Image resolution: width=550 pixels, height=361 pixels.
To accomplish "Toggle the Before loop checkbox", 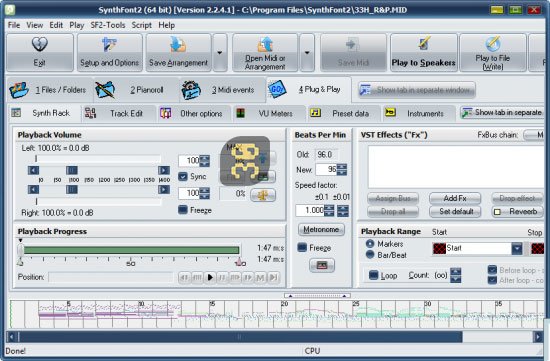I will pyautogui.click(x=492, y=270).
